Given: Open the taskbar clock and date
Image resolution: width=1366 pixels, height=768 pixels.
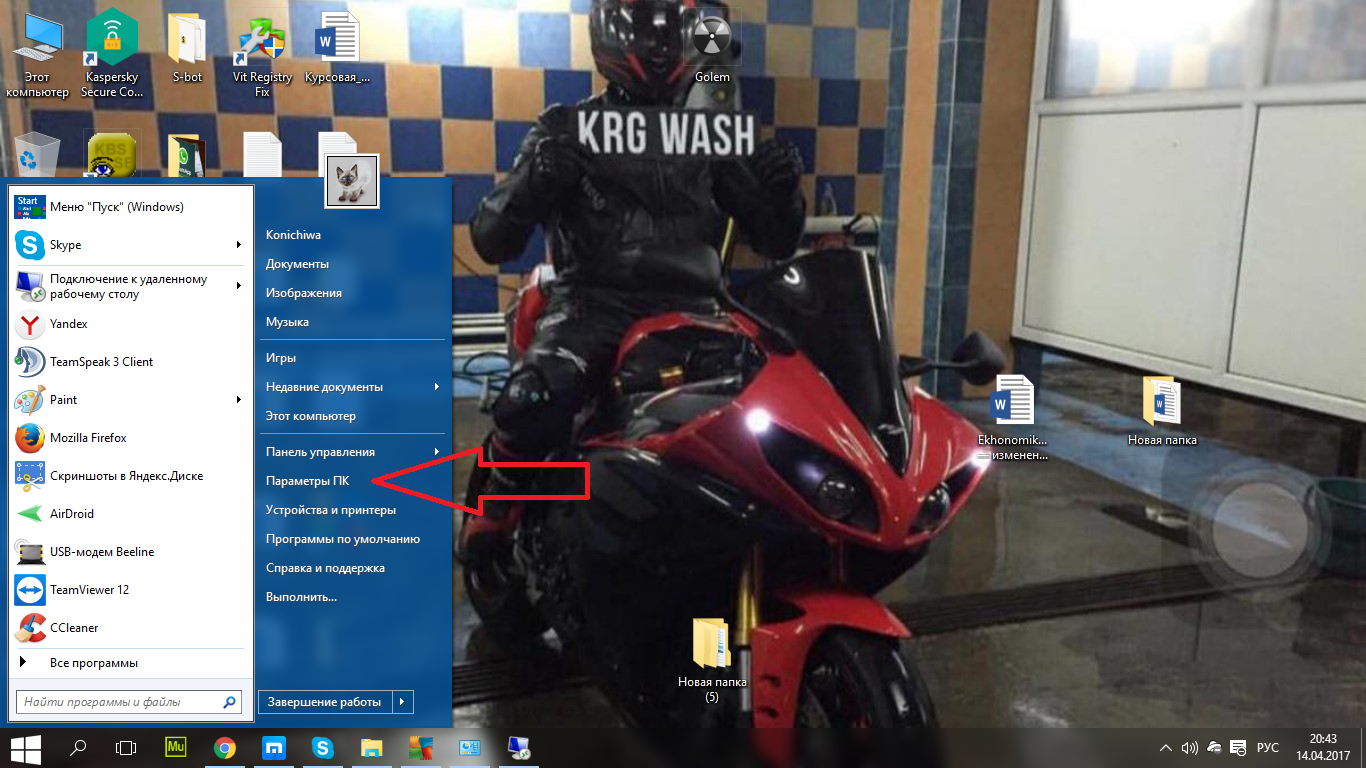Looking at the screenshot, I should point(1322,747).
